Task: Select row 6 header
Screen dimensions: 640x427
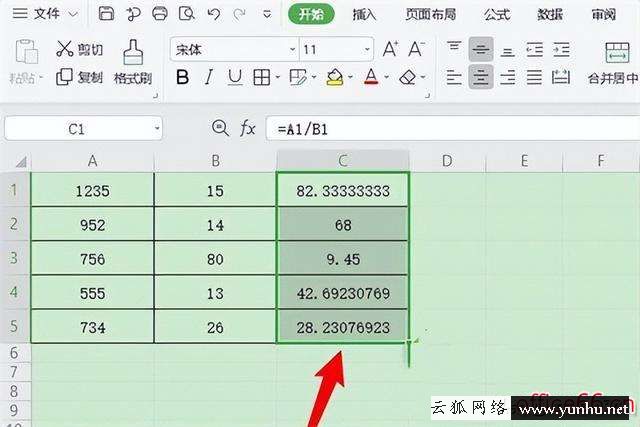Action: [x=15, y=353]
